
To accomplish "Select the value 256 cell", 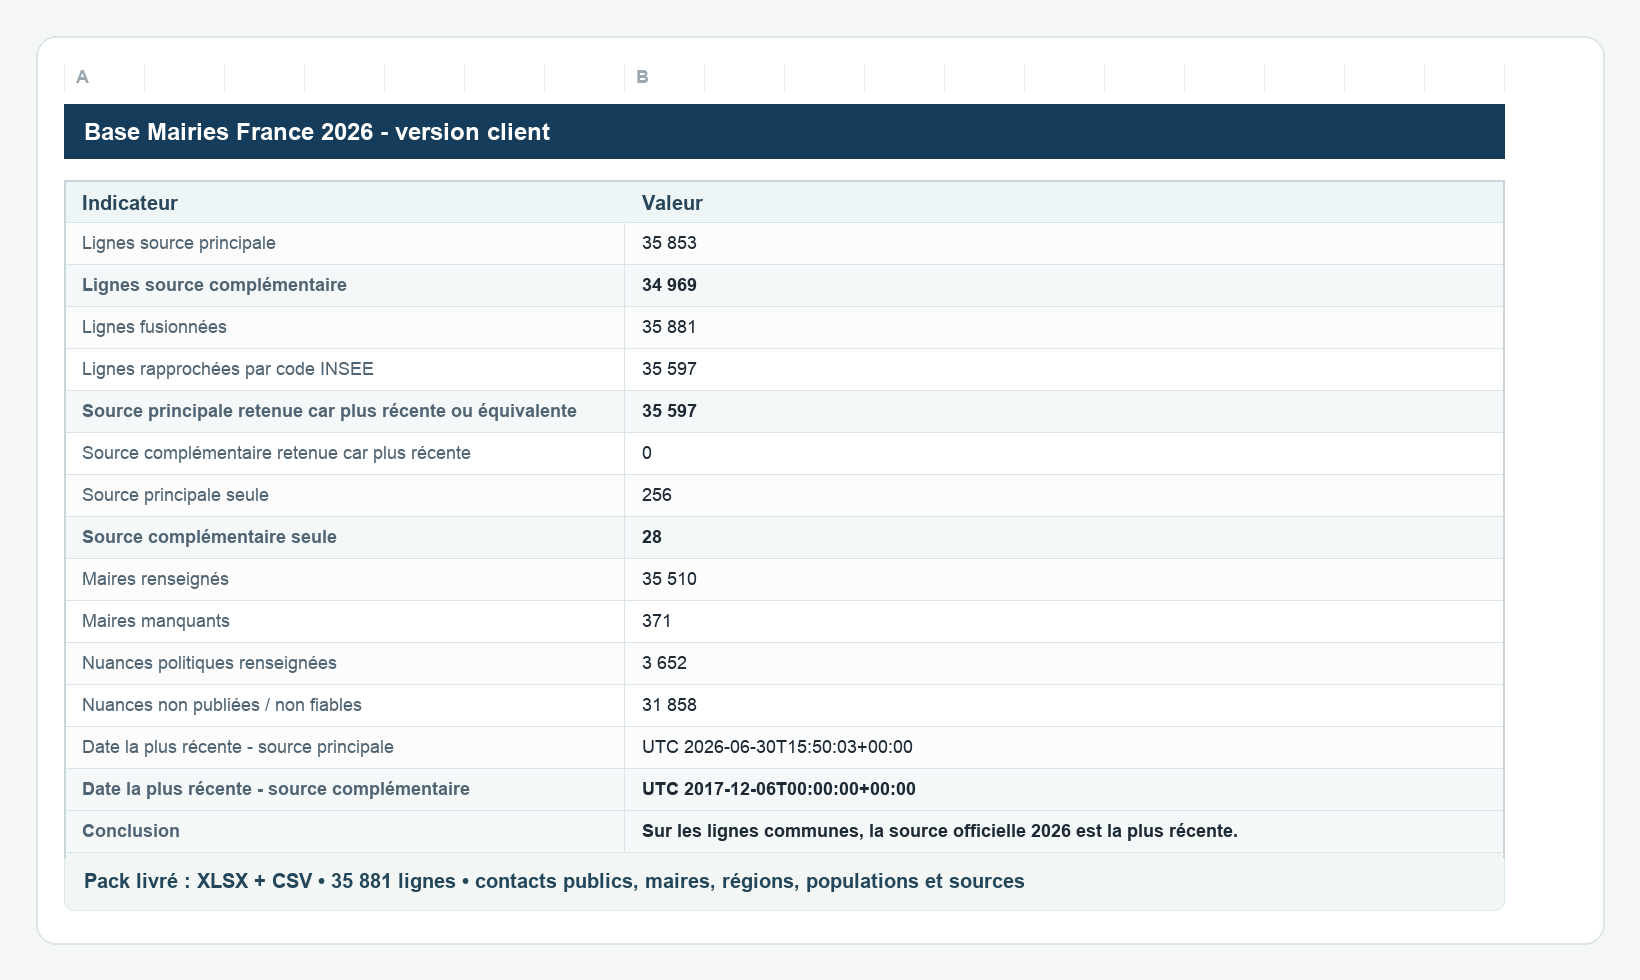I will pyautogui.click(x=1064, y=496).
